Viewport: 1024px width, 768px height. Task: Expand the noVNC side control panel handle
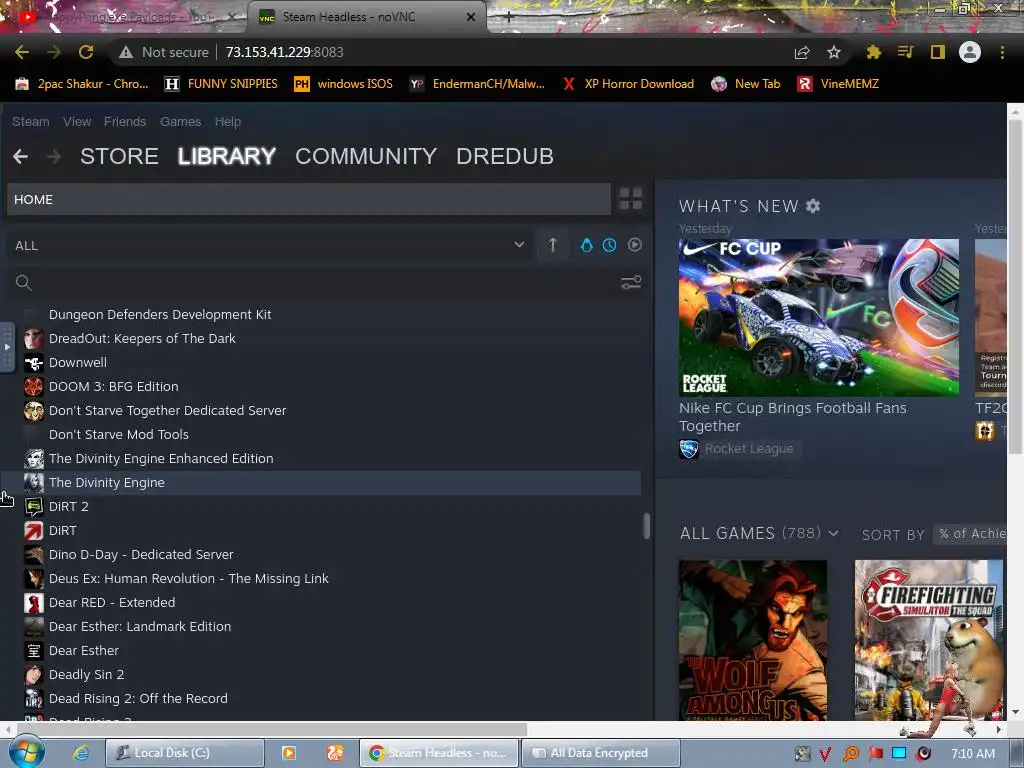point(7,347)
